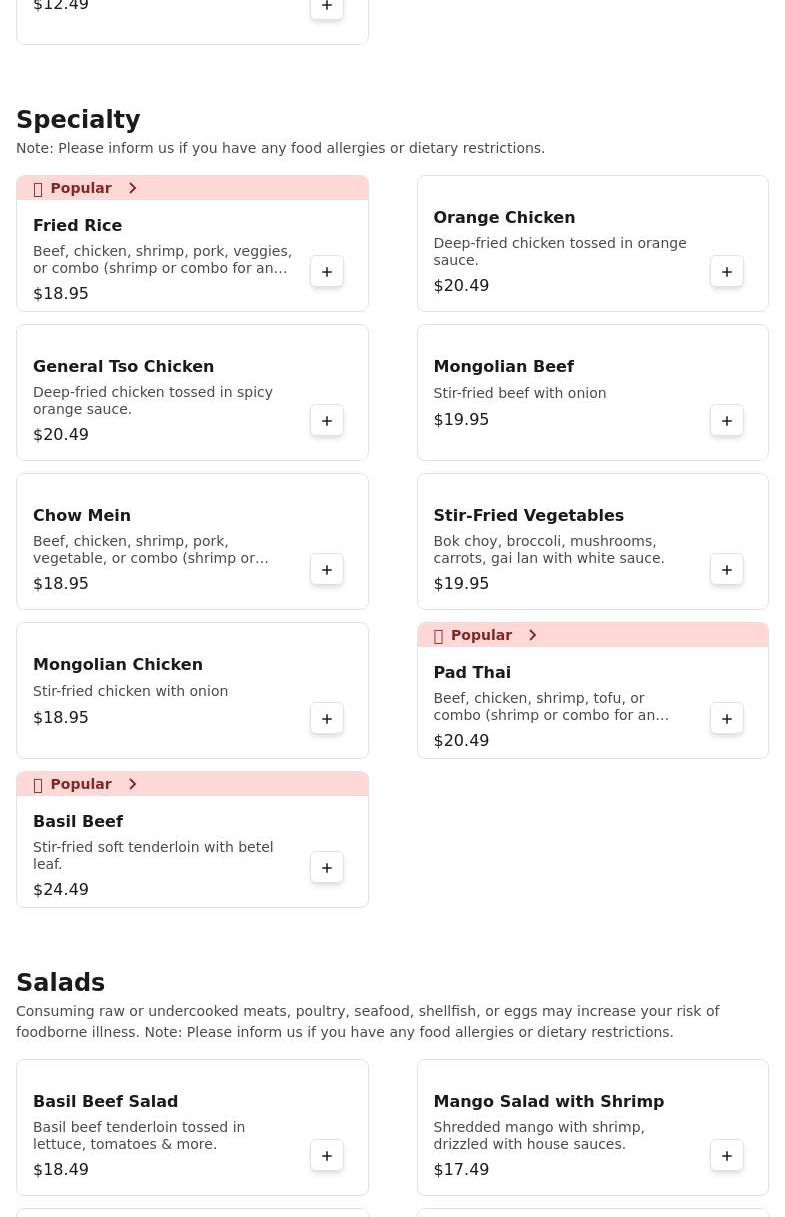Add Mango Salad with Shrimp to the cart
Viewport: 785px width, 1217px height.
(727, 1156)
